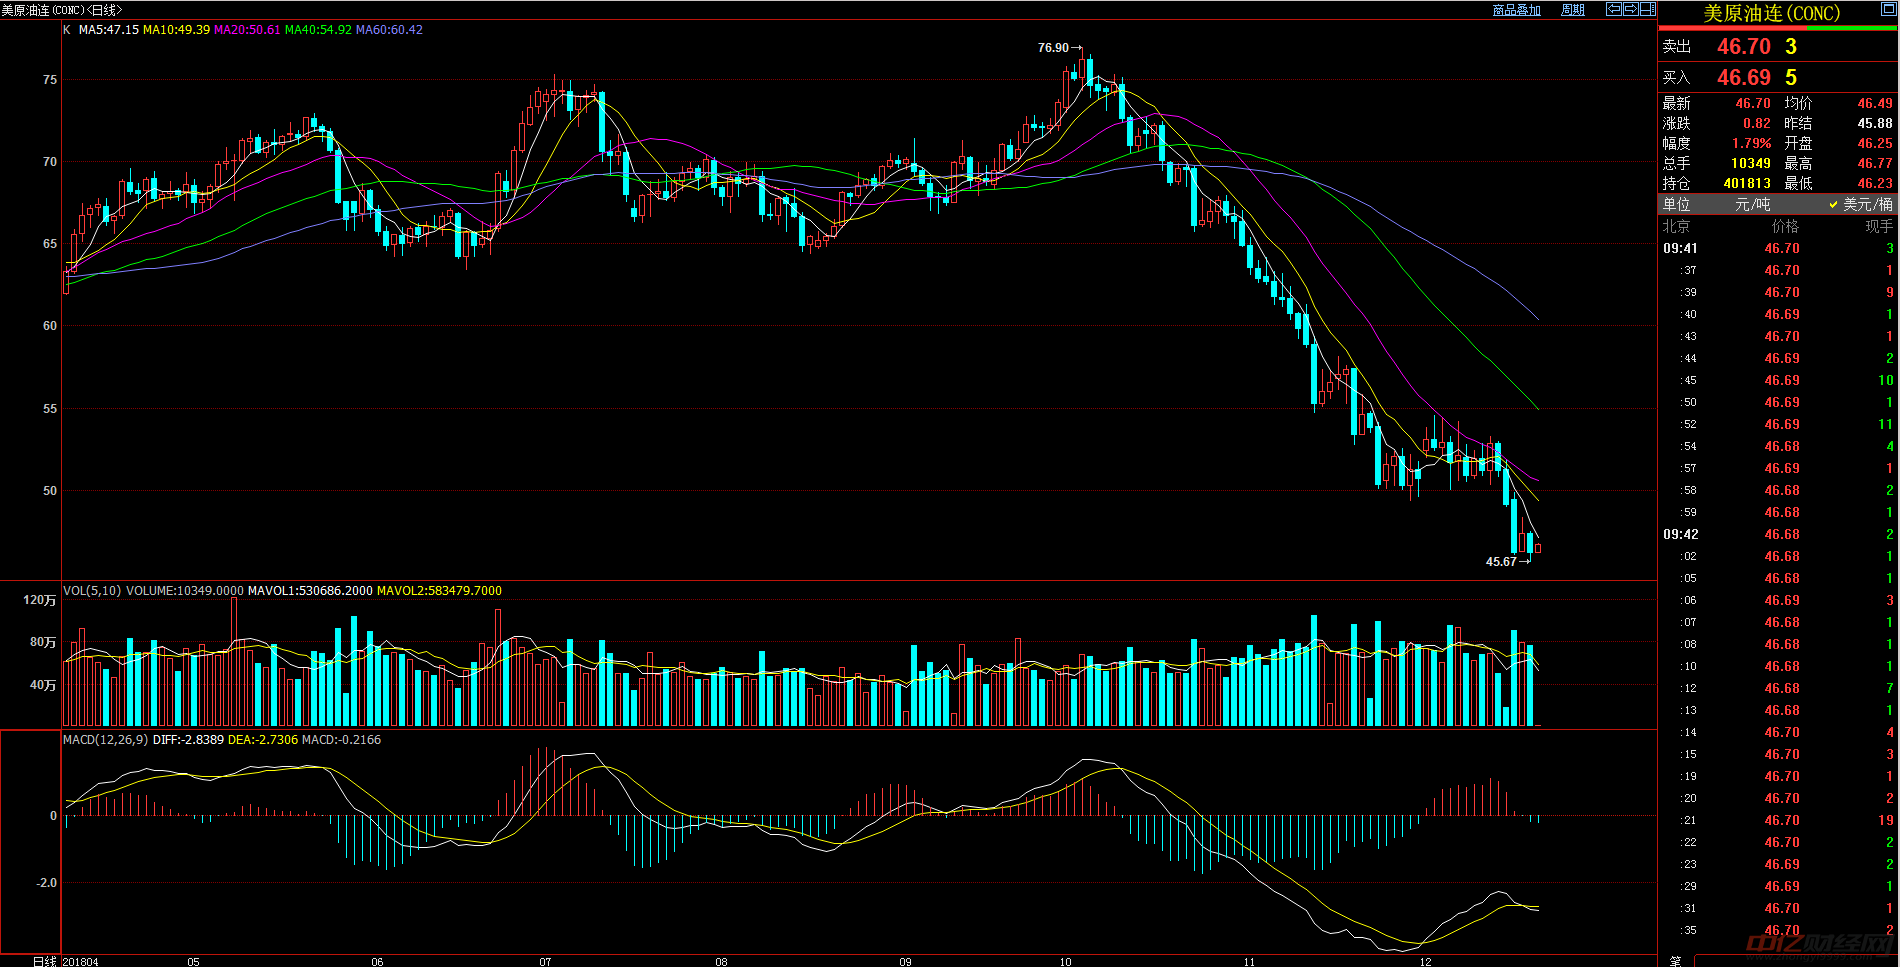Click the 美原油连(CONC) panel title
The height and width of the screenshot is (967, 1900).
1771,13
